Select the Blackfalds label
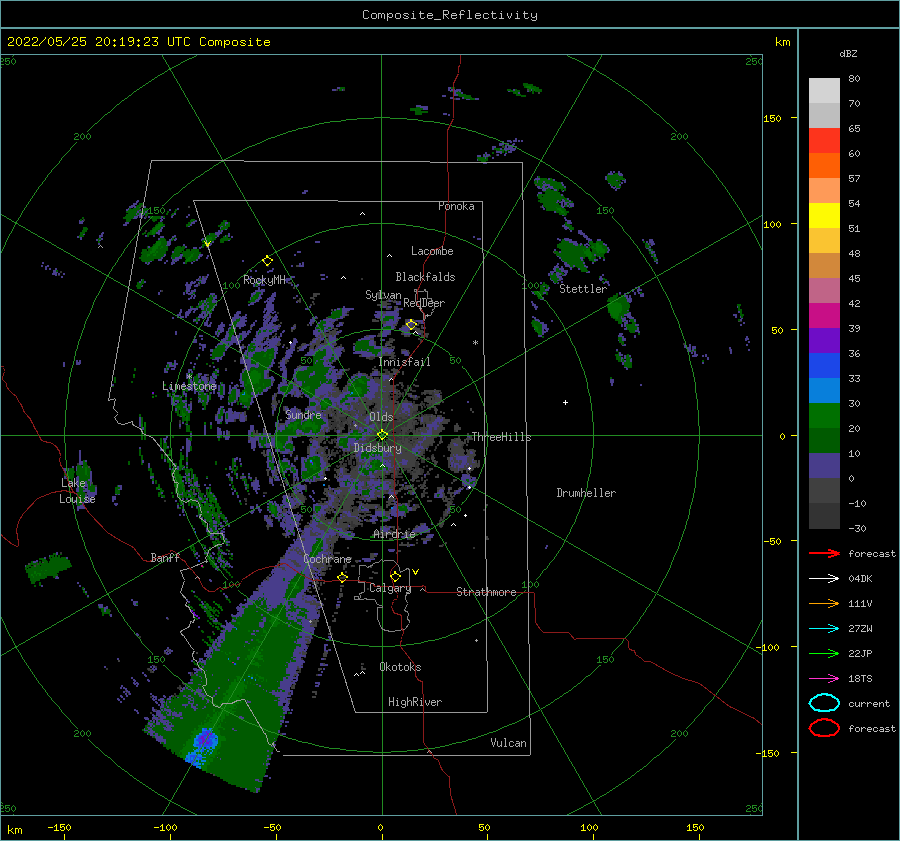900x841 pixels. [x=425, y=277]
